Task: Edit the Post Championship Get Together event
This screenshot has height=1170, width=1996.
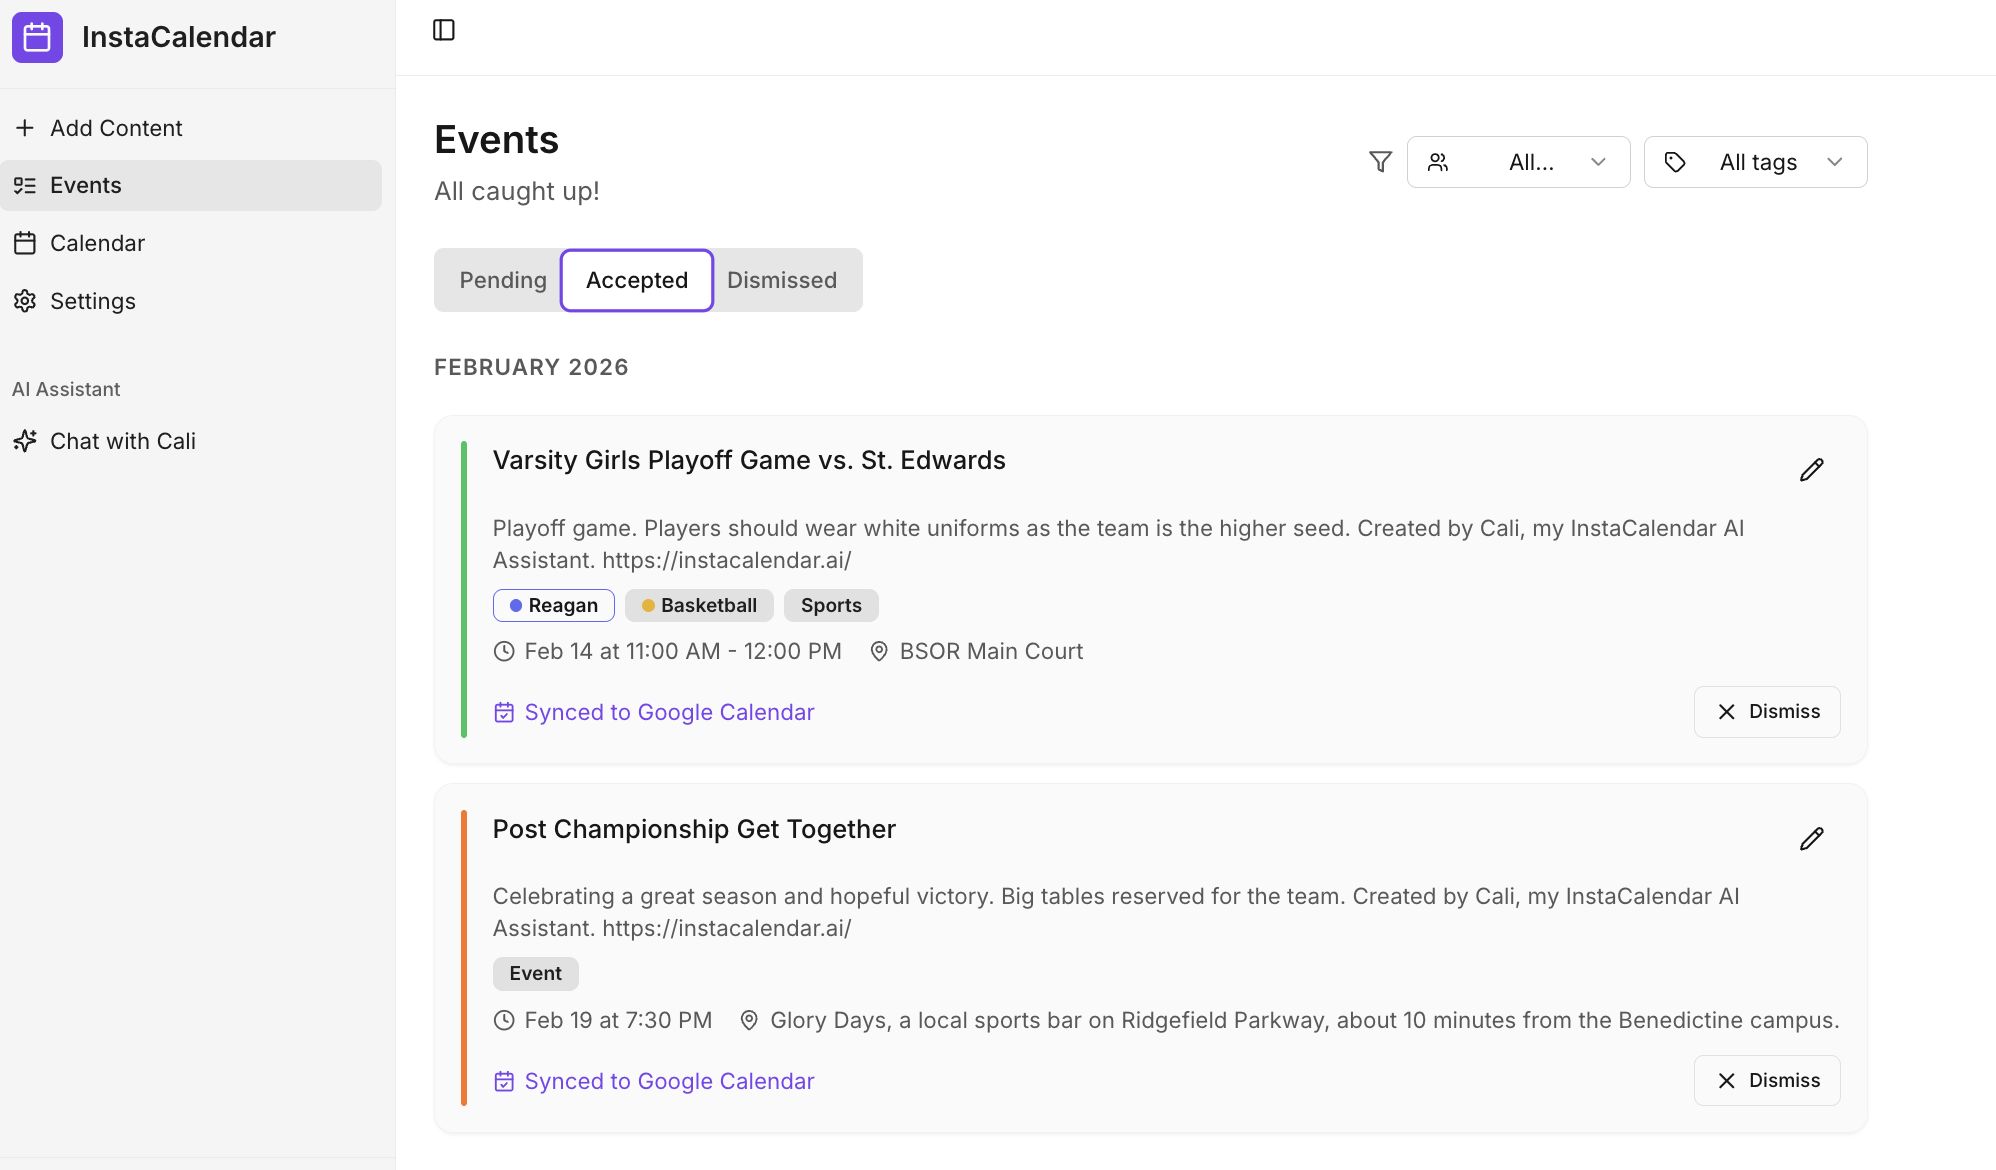Action: (1811, 838)
